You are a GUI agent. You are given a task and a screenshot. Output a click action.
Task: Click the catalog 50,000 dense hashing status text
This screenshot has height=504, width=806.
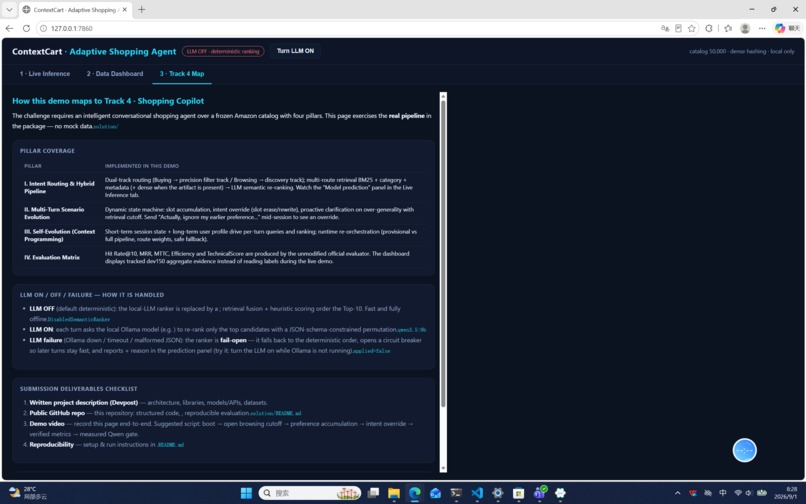(742, 51)
